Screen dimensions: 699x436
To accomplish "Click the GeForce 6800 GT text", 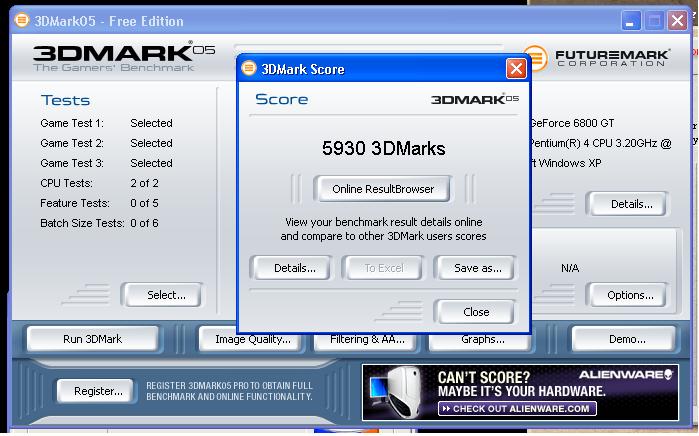I will [x=572, y=123].
